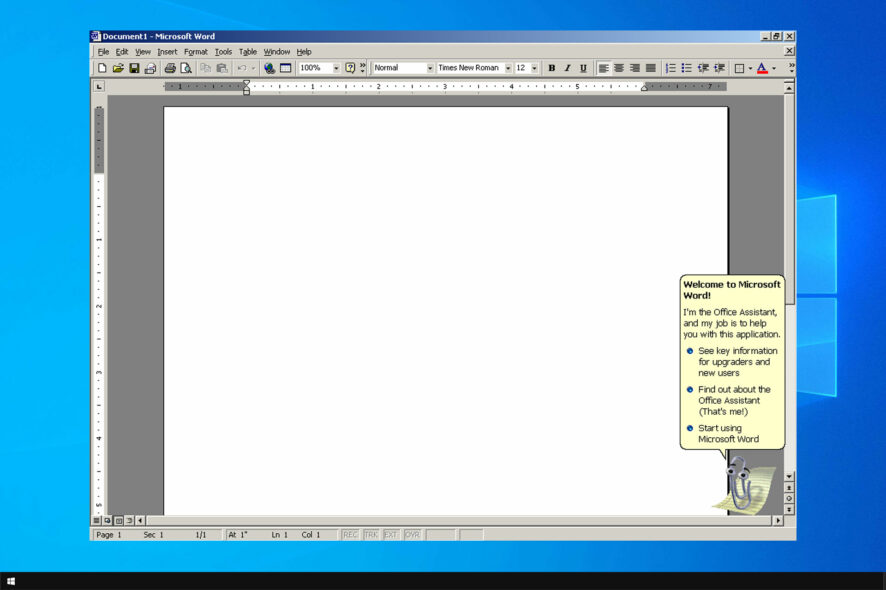Select 'Start using Microsoft Word' option
This screenshot has height=590, width=886.
[723, 433]
